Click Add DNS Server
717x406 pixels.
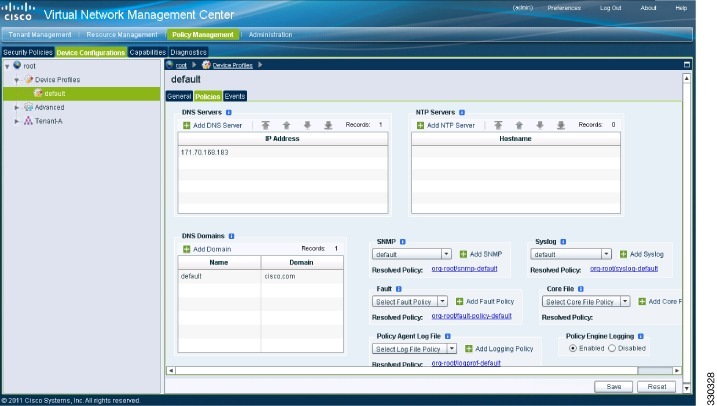[x=213, y=125]
